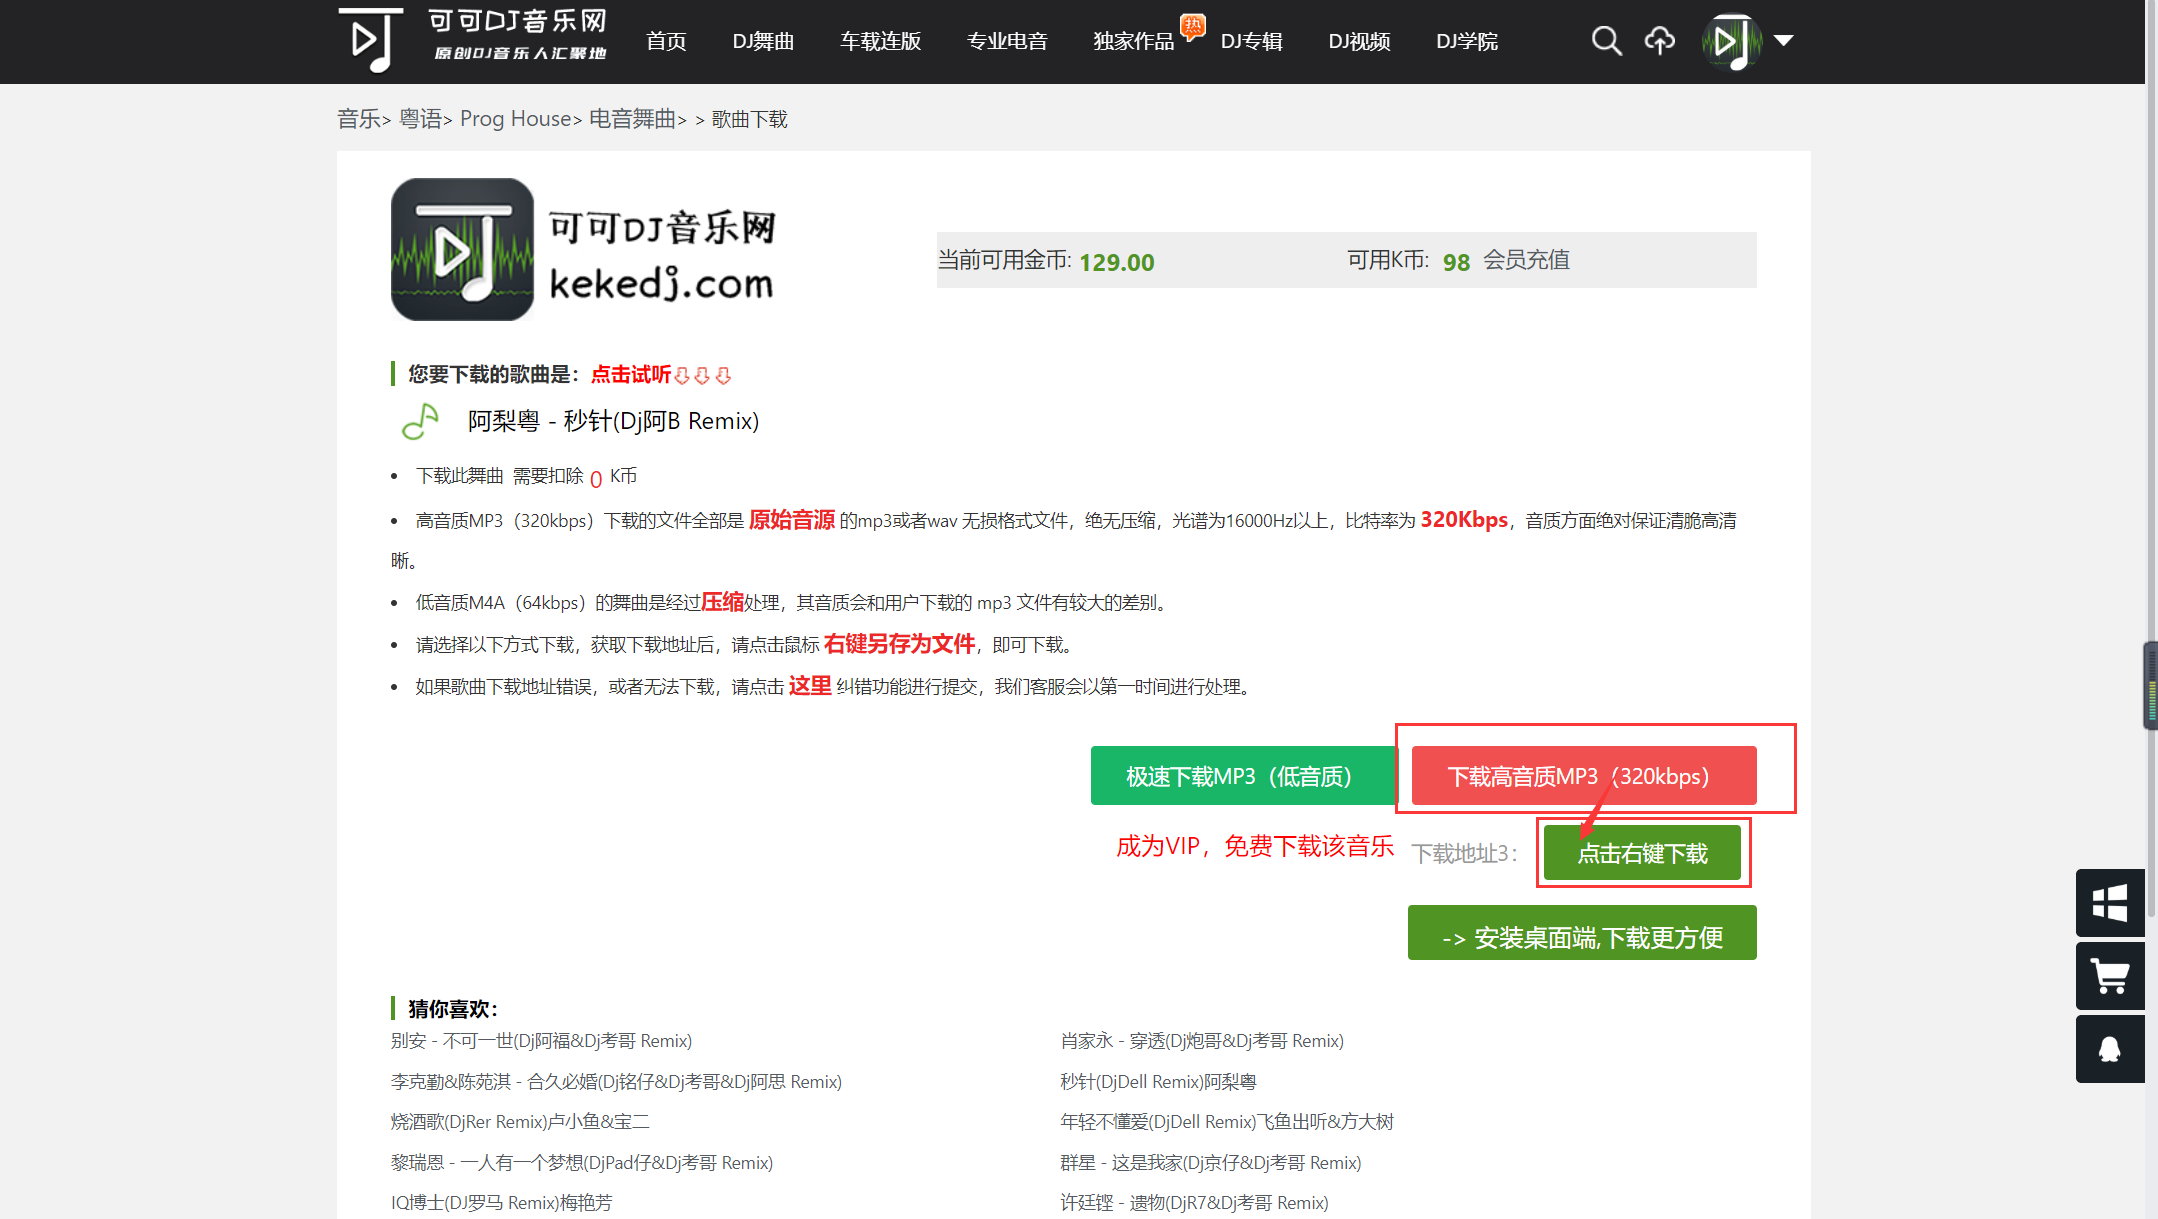
Task: Open 肖家永 - 穿透 recommended song
Action: pyautogui.click(x=1202, y=1041)
